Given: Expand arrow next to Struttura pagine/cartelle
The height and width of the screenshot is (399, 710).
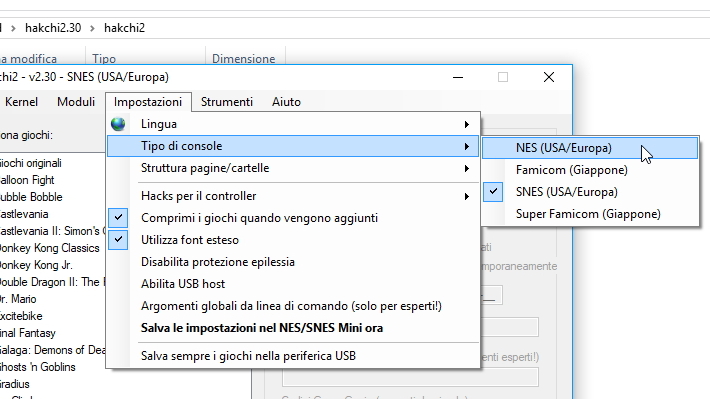Looking at the screenshot, I should [x=466, y=168].
